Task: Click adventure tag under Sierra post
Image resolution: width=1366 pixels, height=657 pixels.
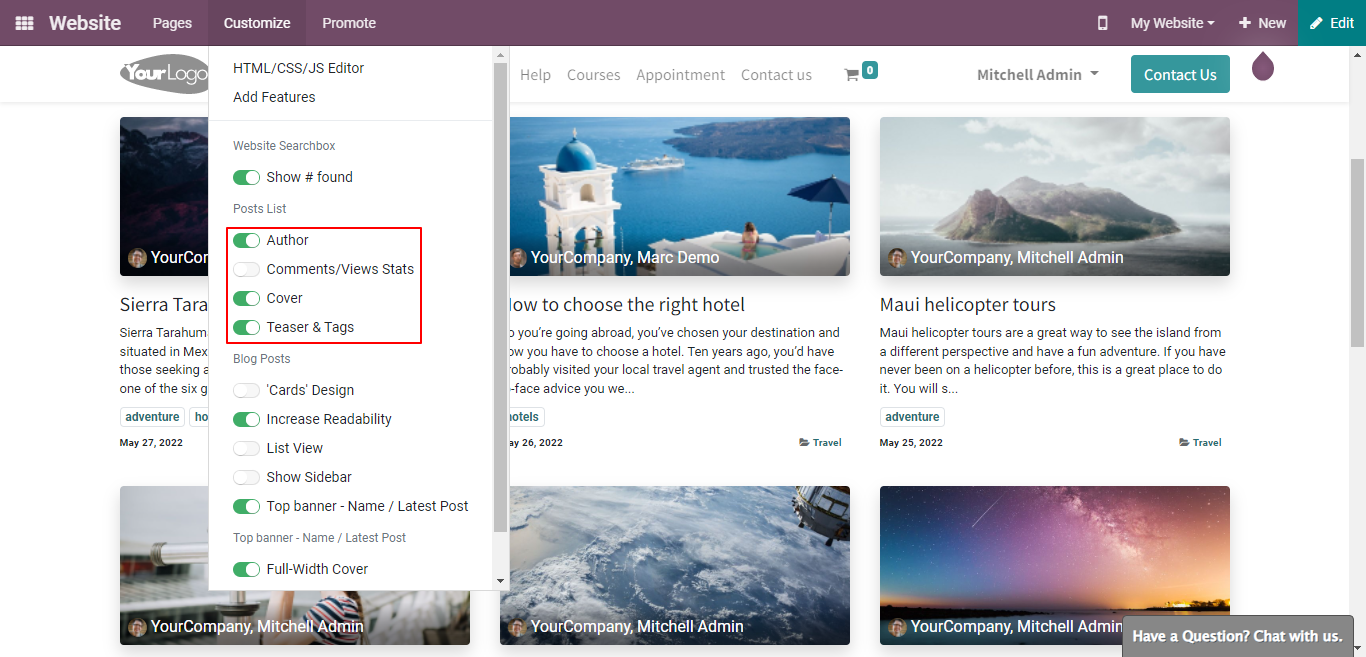Action: (x=152, y=417)
